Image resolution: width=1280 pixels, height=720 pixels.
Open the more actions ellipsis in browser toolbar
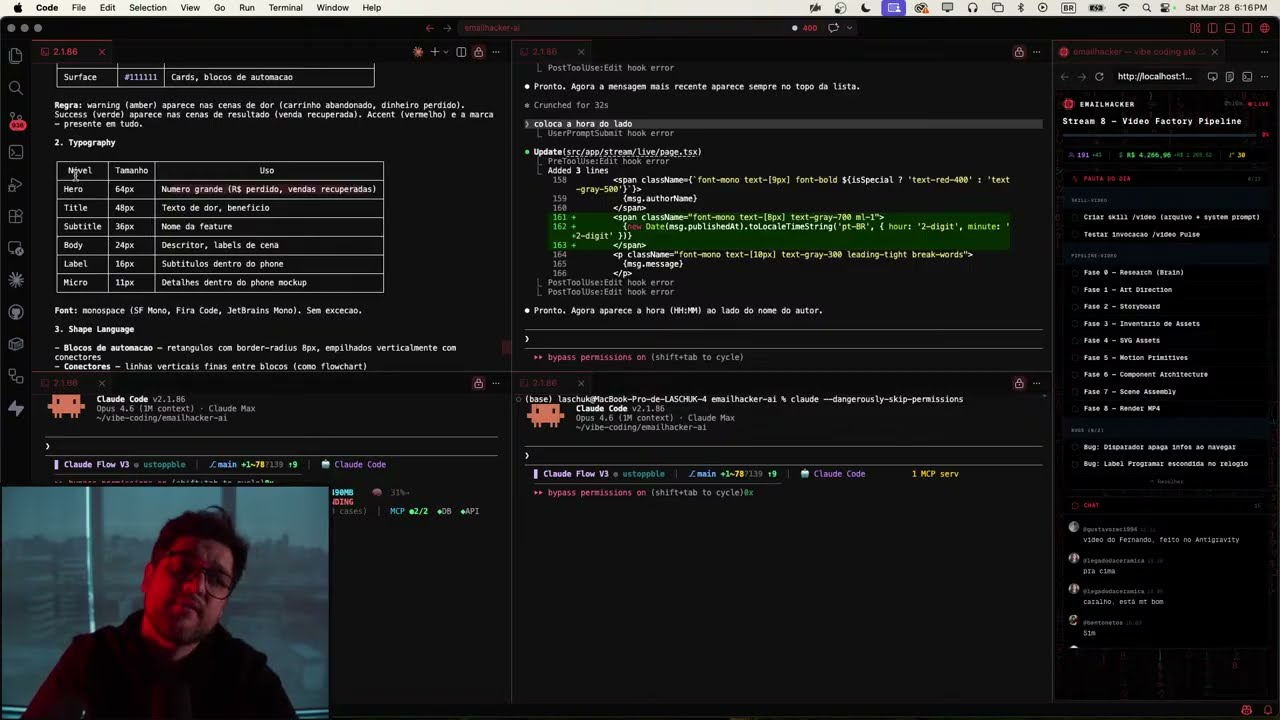(1264, 76)
